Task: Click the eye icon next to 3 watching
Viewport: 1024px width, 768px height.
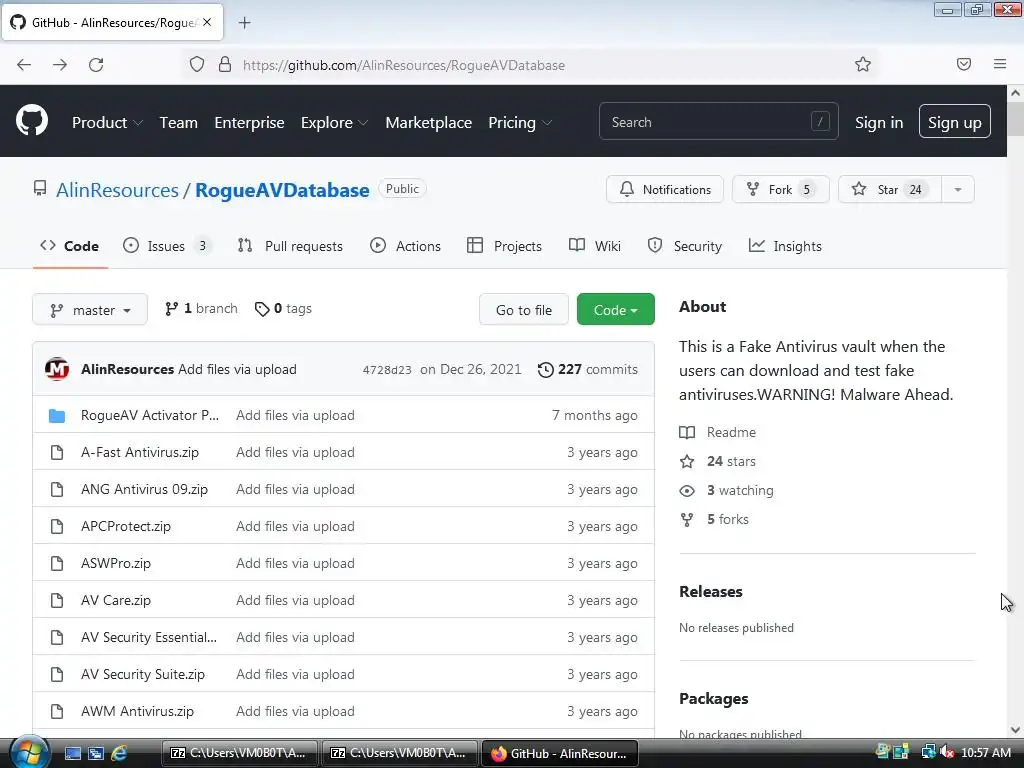Action: pyautogui.click(x=687, y=490)
